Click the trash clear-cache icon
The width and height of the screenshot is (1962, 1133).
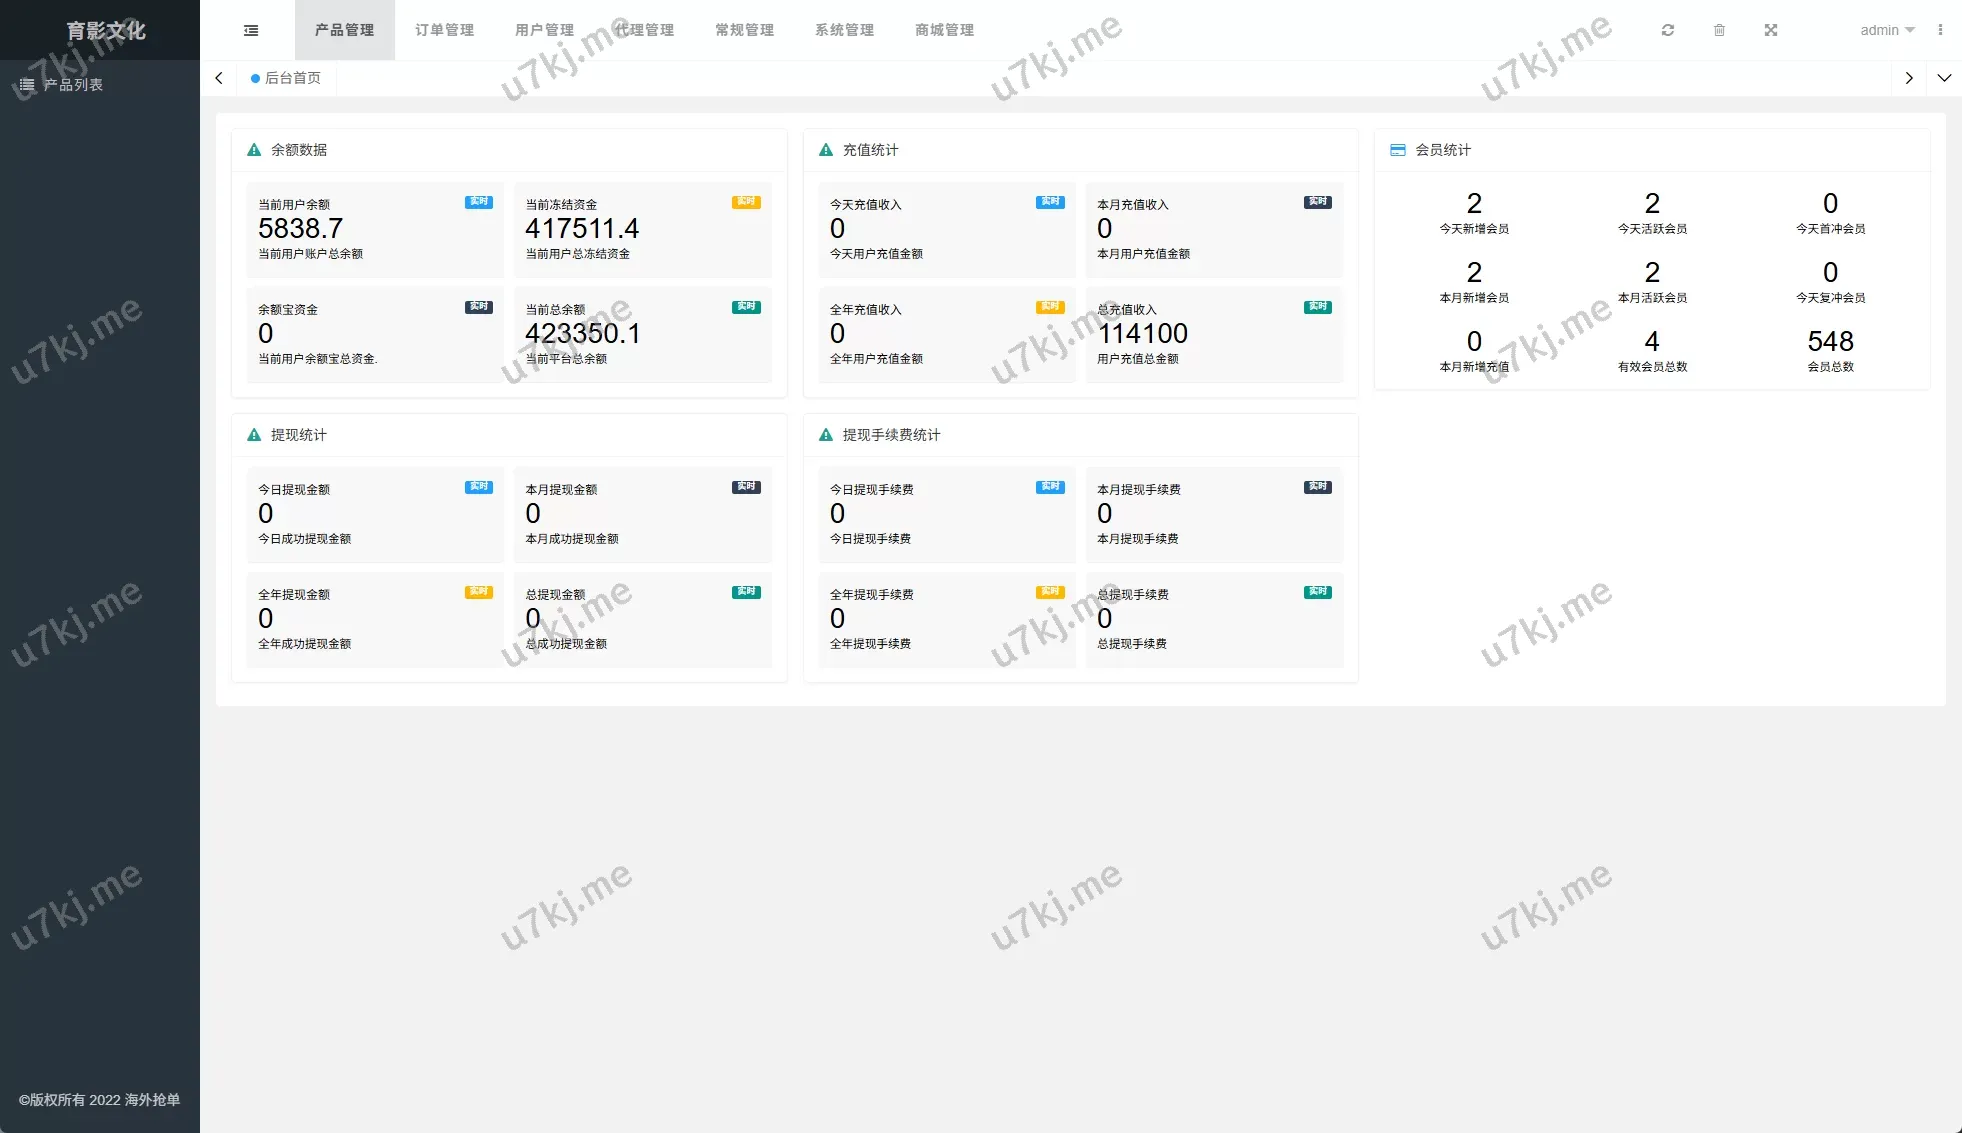[1719, 30]
